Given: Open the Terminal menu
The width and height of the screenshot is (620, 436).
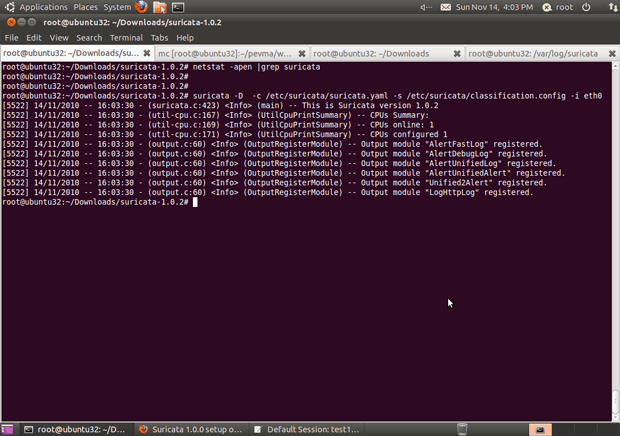Looking at the screenshot, I should click(126, 38).
